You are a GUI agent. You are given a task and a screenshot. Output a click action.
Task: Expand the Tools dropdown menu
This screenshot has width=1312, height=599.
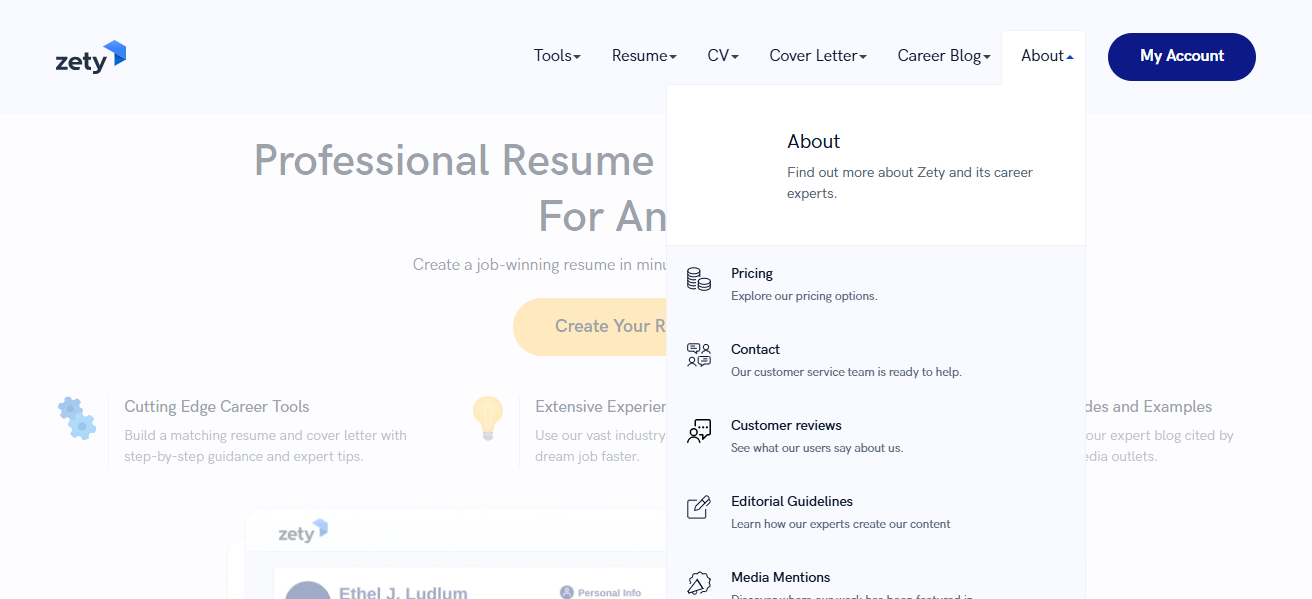557,56
